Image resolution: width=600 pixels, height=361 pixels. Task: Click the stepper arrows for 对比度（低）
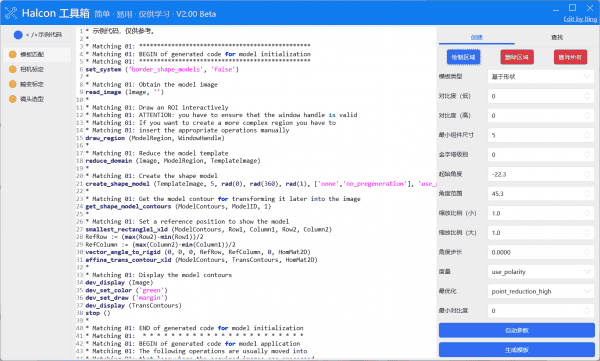tap(587, 96)
